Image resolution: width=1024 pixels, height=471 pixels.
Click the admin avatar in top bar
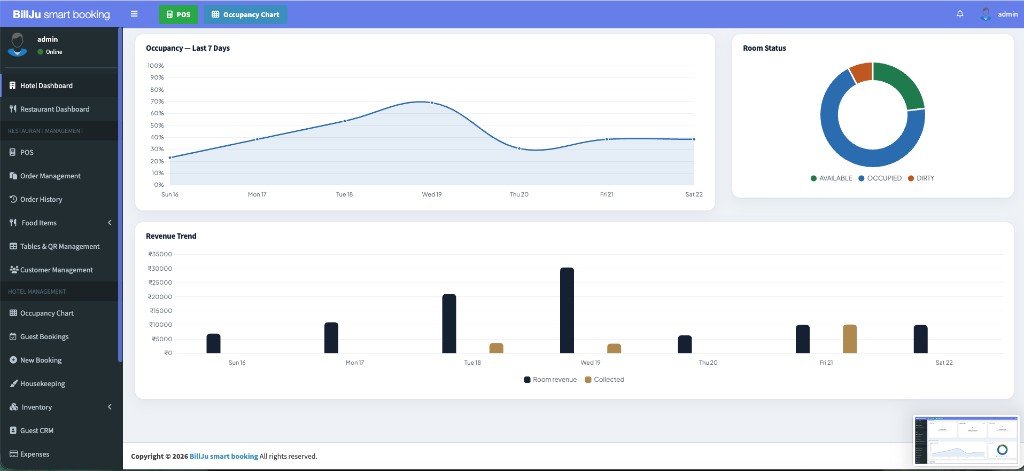pos(986,14)
